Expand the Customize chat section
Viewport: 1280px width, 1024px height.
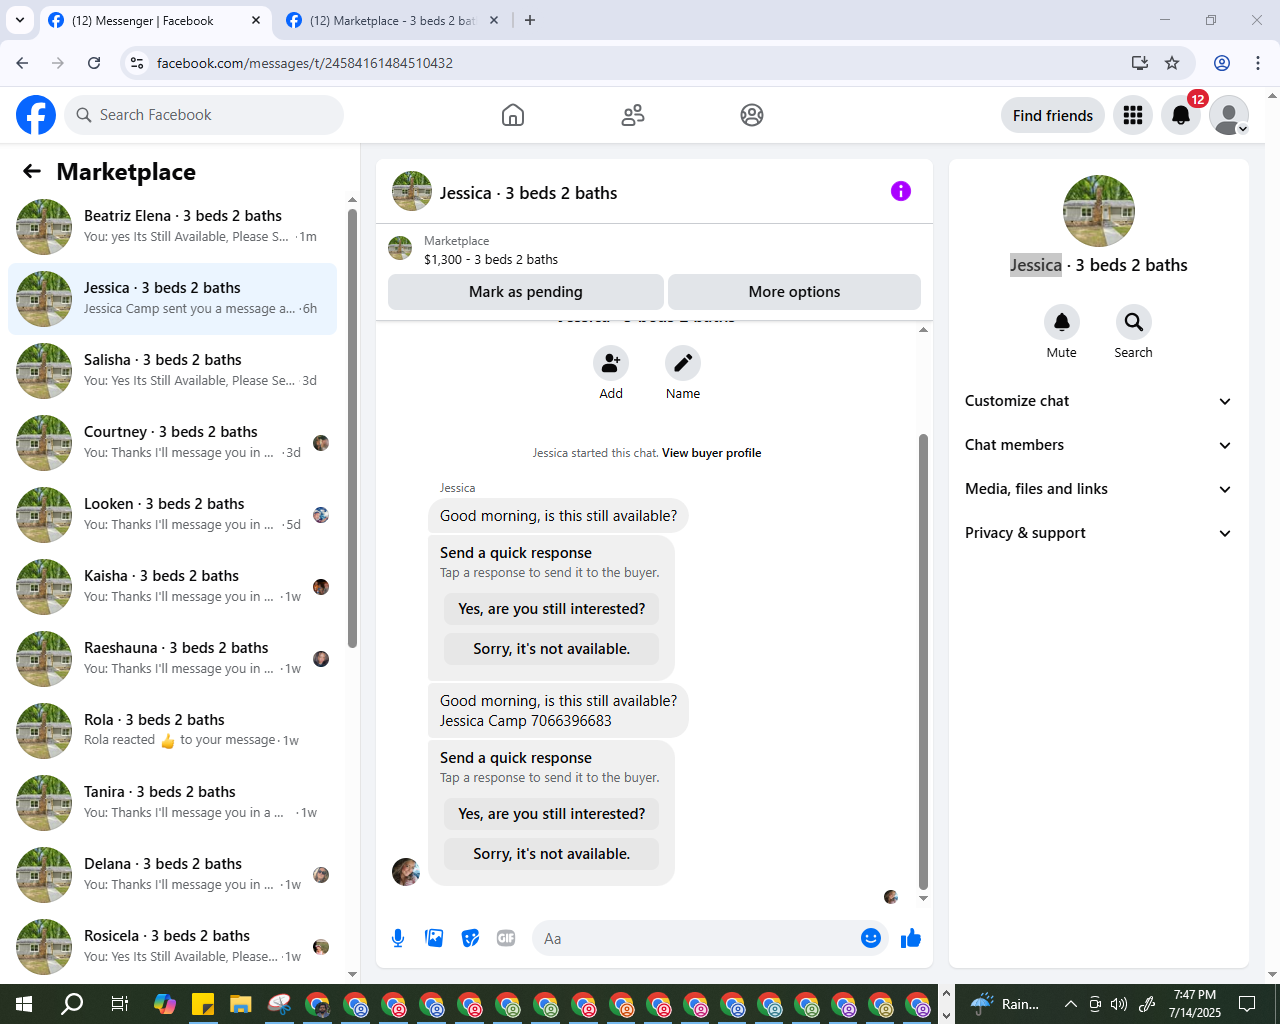point(1098,401)
